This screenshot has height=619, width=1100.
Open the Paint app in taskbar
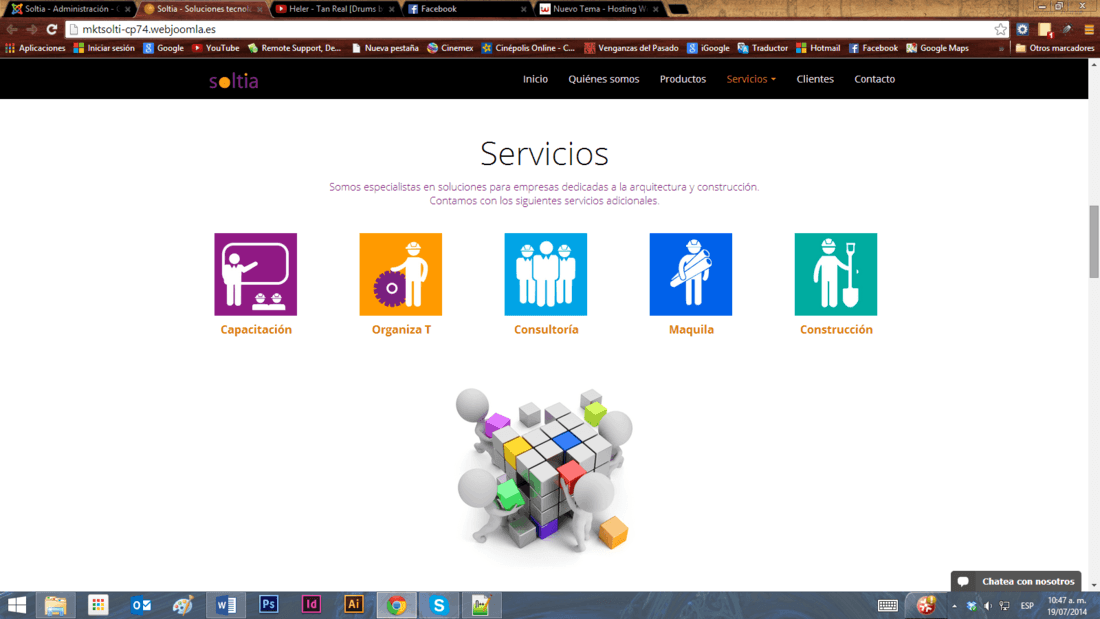pyautogui.click(x=183, y=604)
